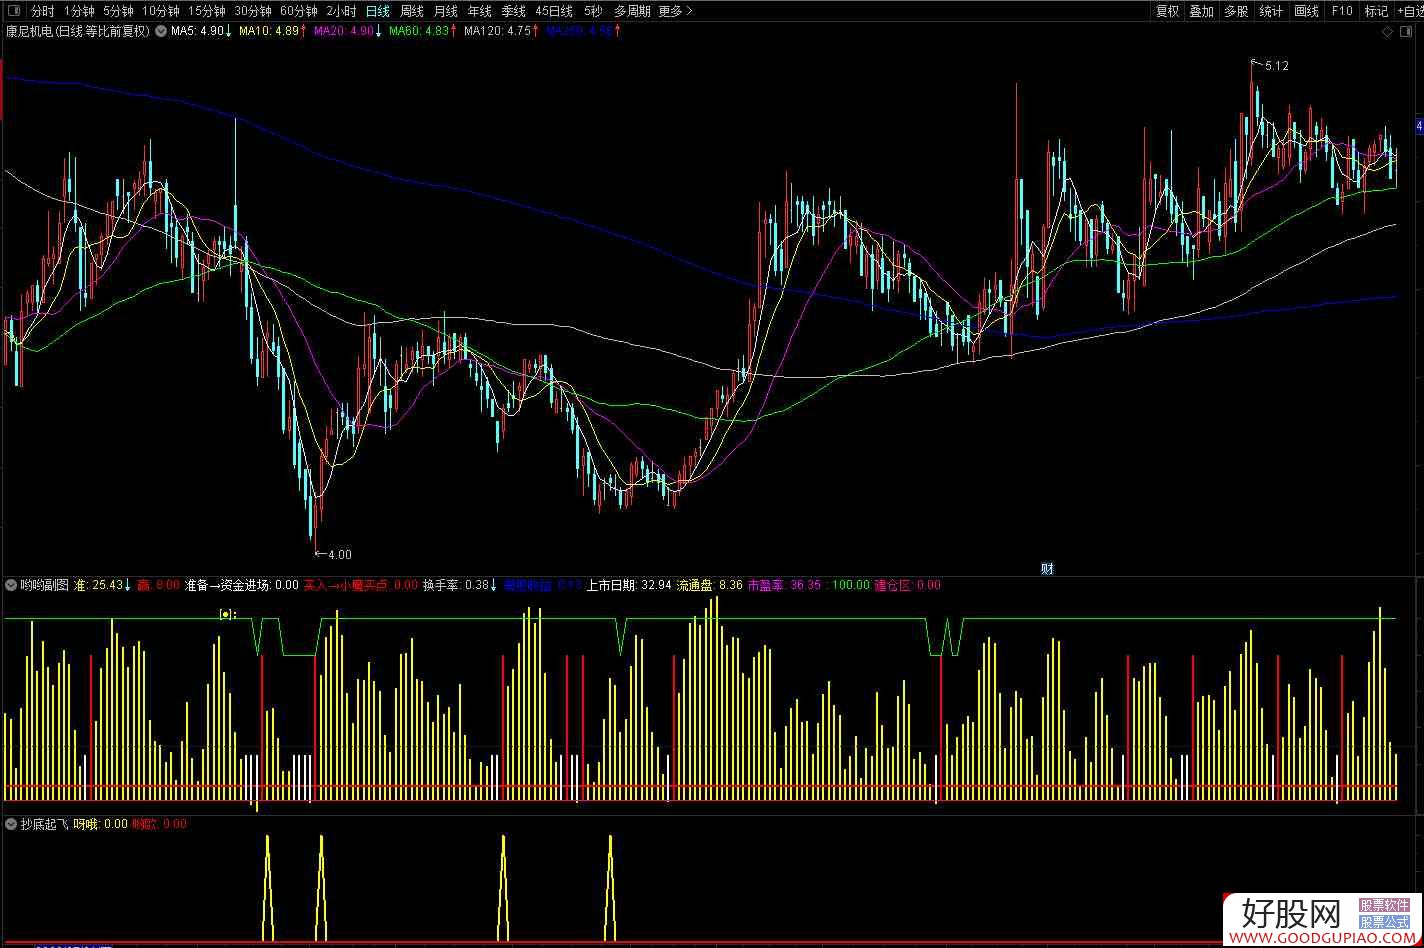This screenshot has height=948, width=1424.
Task: Select the 45日线 chart period
Action: coord(554,11)
